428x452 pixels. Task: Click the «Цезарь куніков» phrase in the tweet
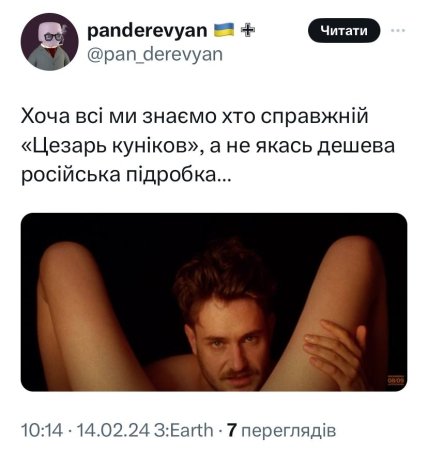tap(111, 146)
